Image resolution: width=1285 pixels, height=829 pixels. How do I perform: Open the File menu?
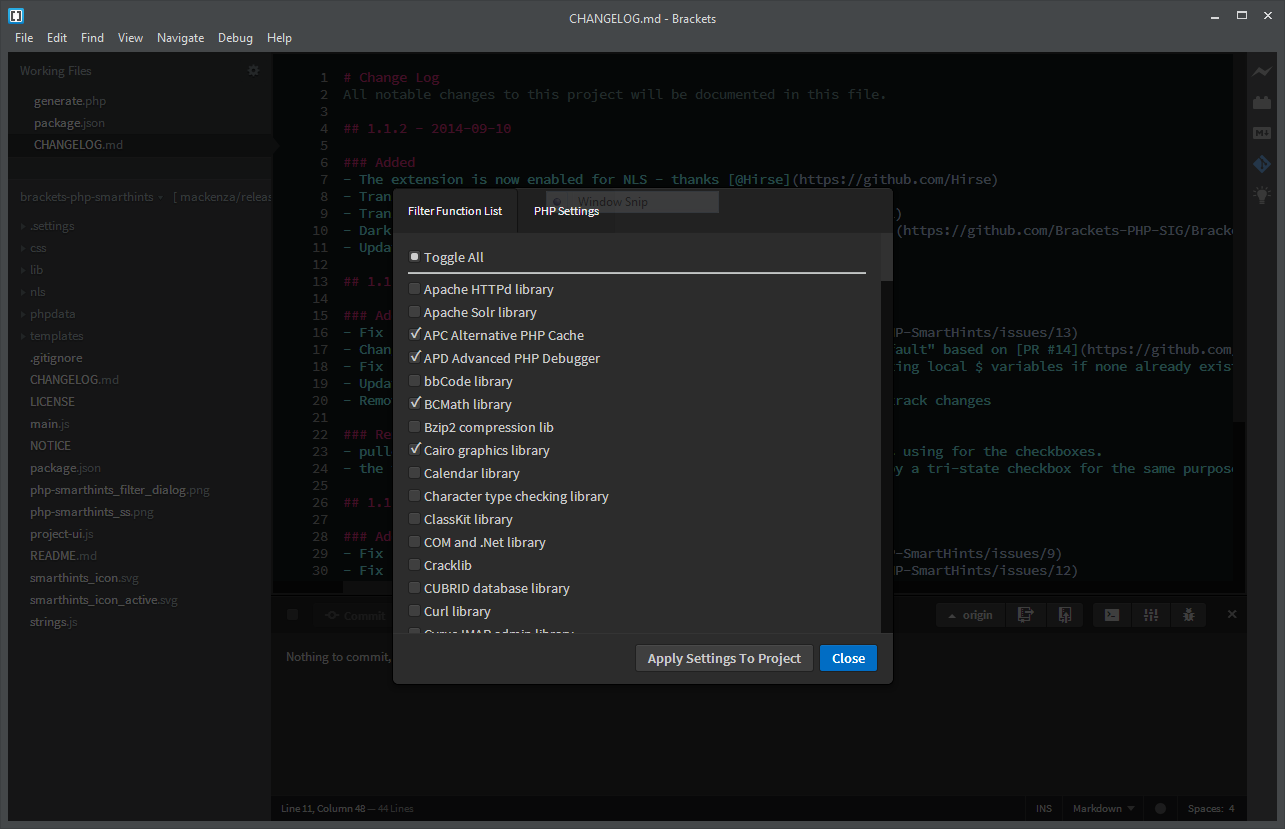coord(24,38)
